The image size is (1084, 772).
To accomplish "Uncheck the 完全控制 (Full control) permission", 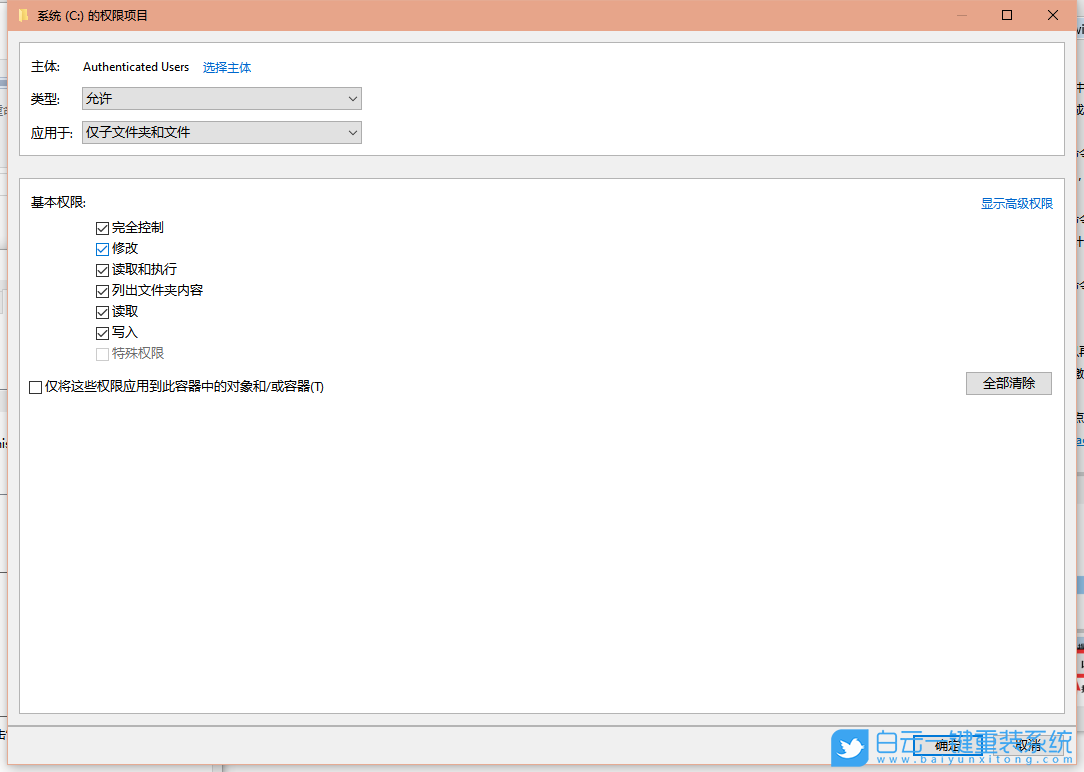I will [x=102, y=227].
